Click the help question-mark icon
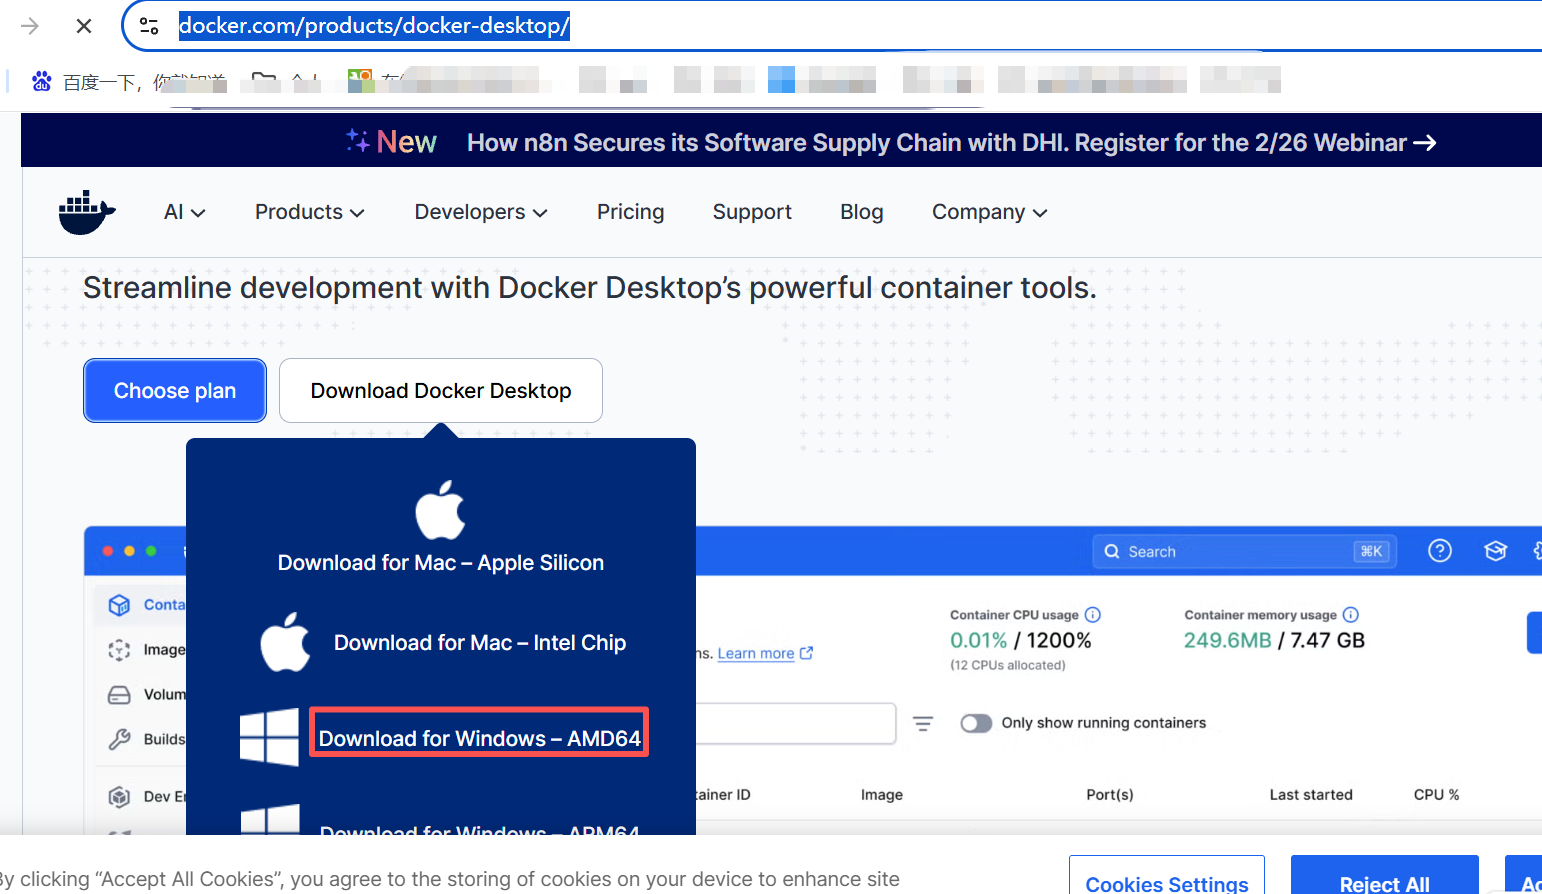This screenshot has width=1542, height=894. pos(1439,550)
